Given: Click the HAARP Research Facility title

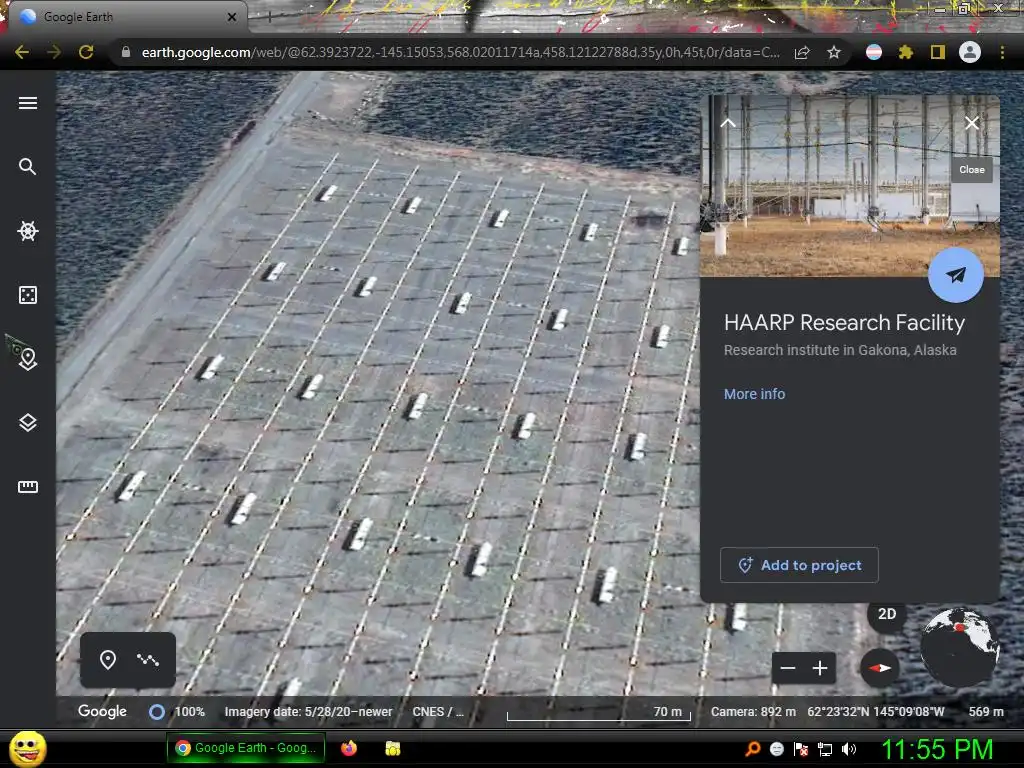Looking at the screenshot, I should coord(844,323).
